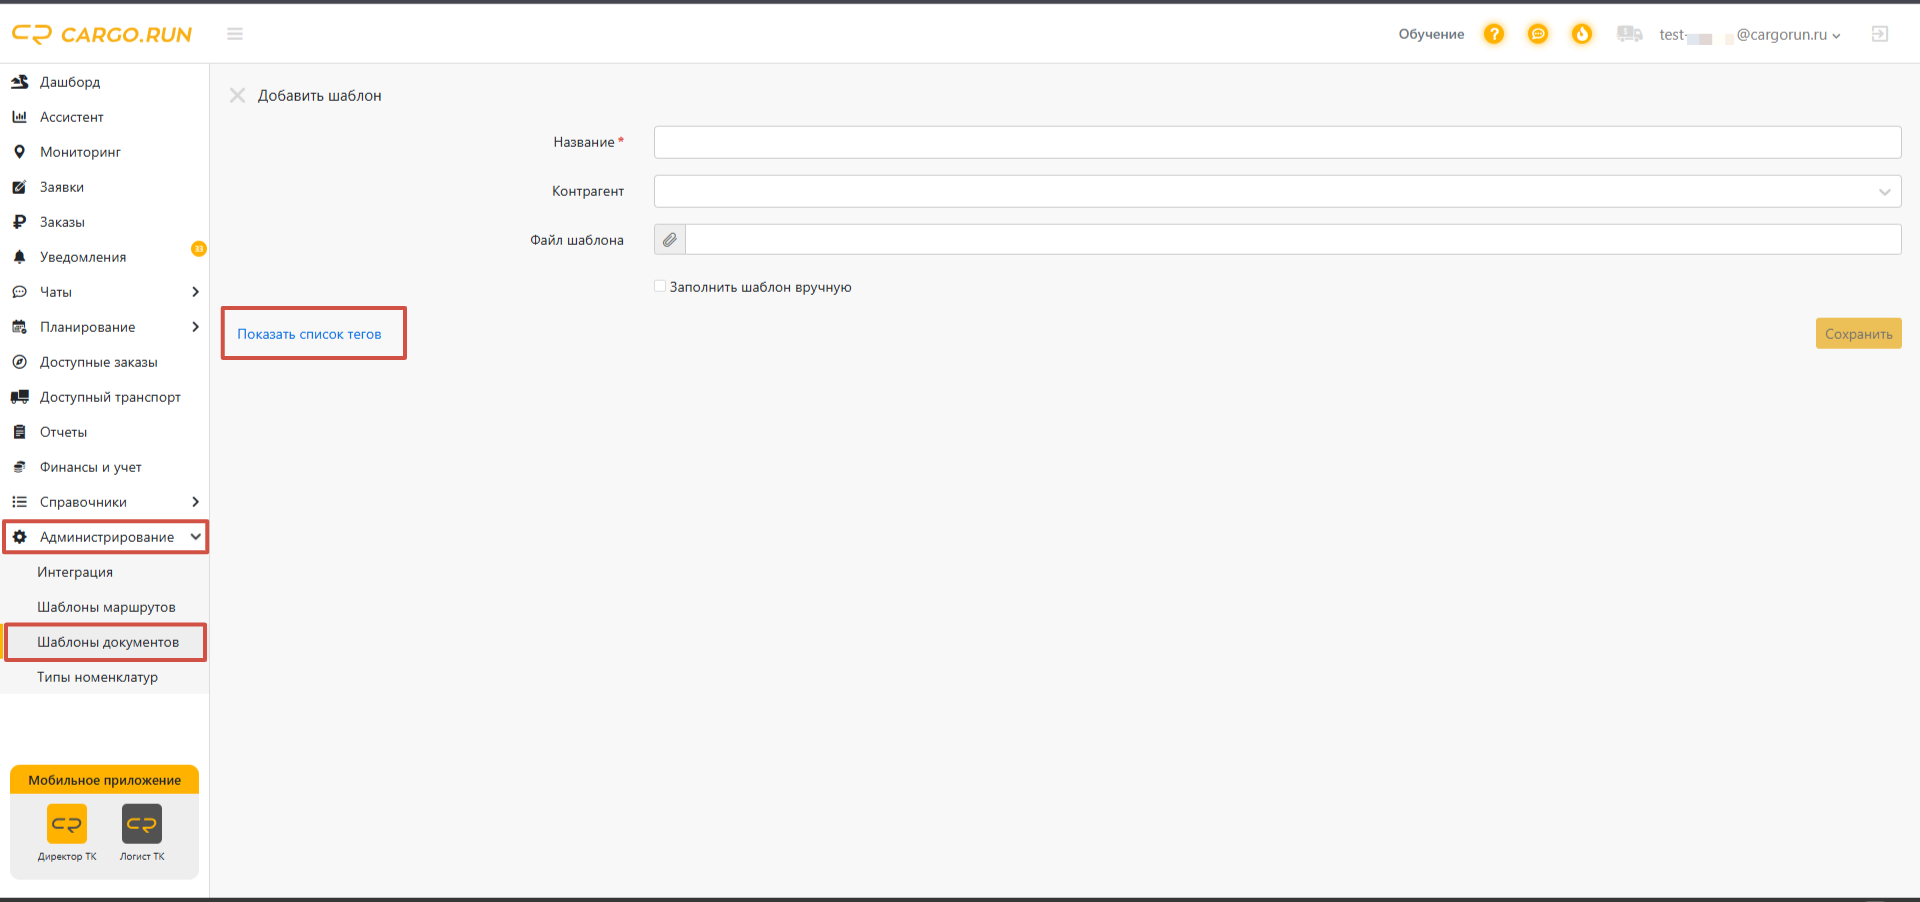Open Заказы menu label

point(62,222)
